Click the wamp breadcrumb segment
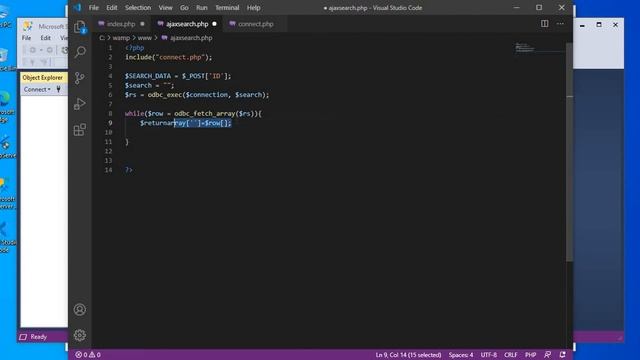This screenshot has width=640, height=360. click(x=121, y=38)
